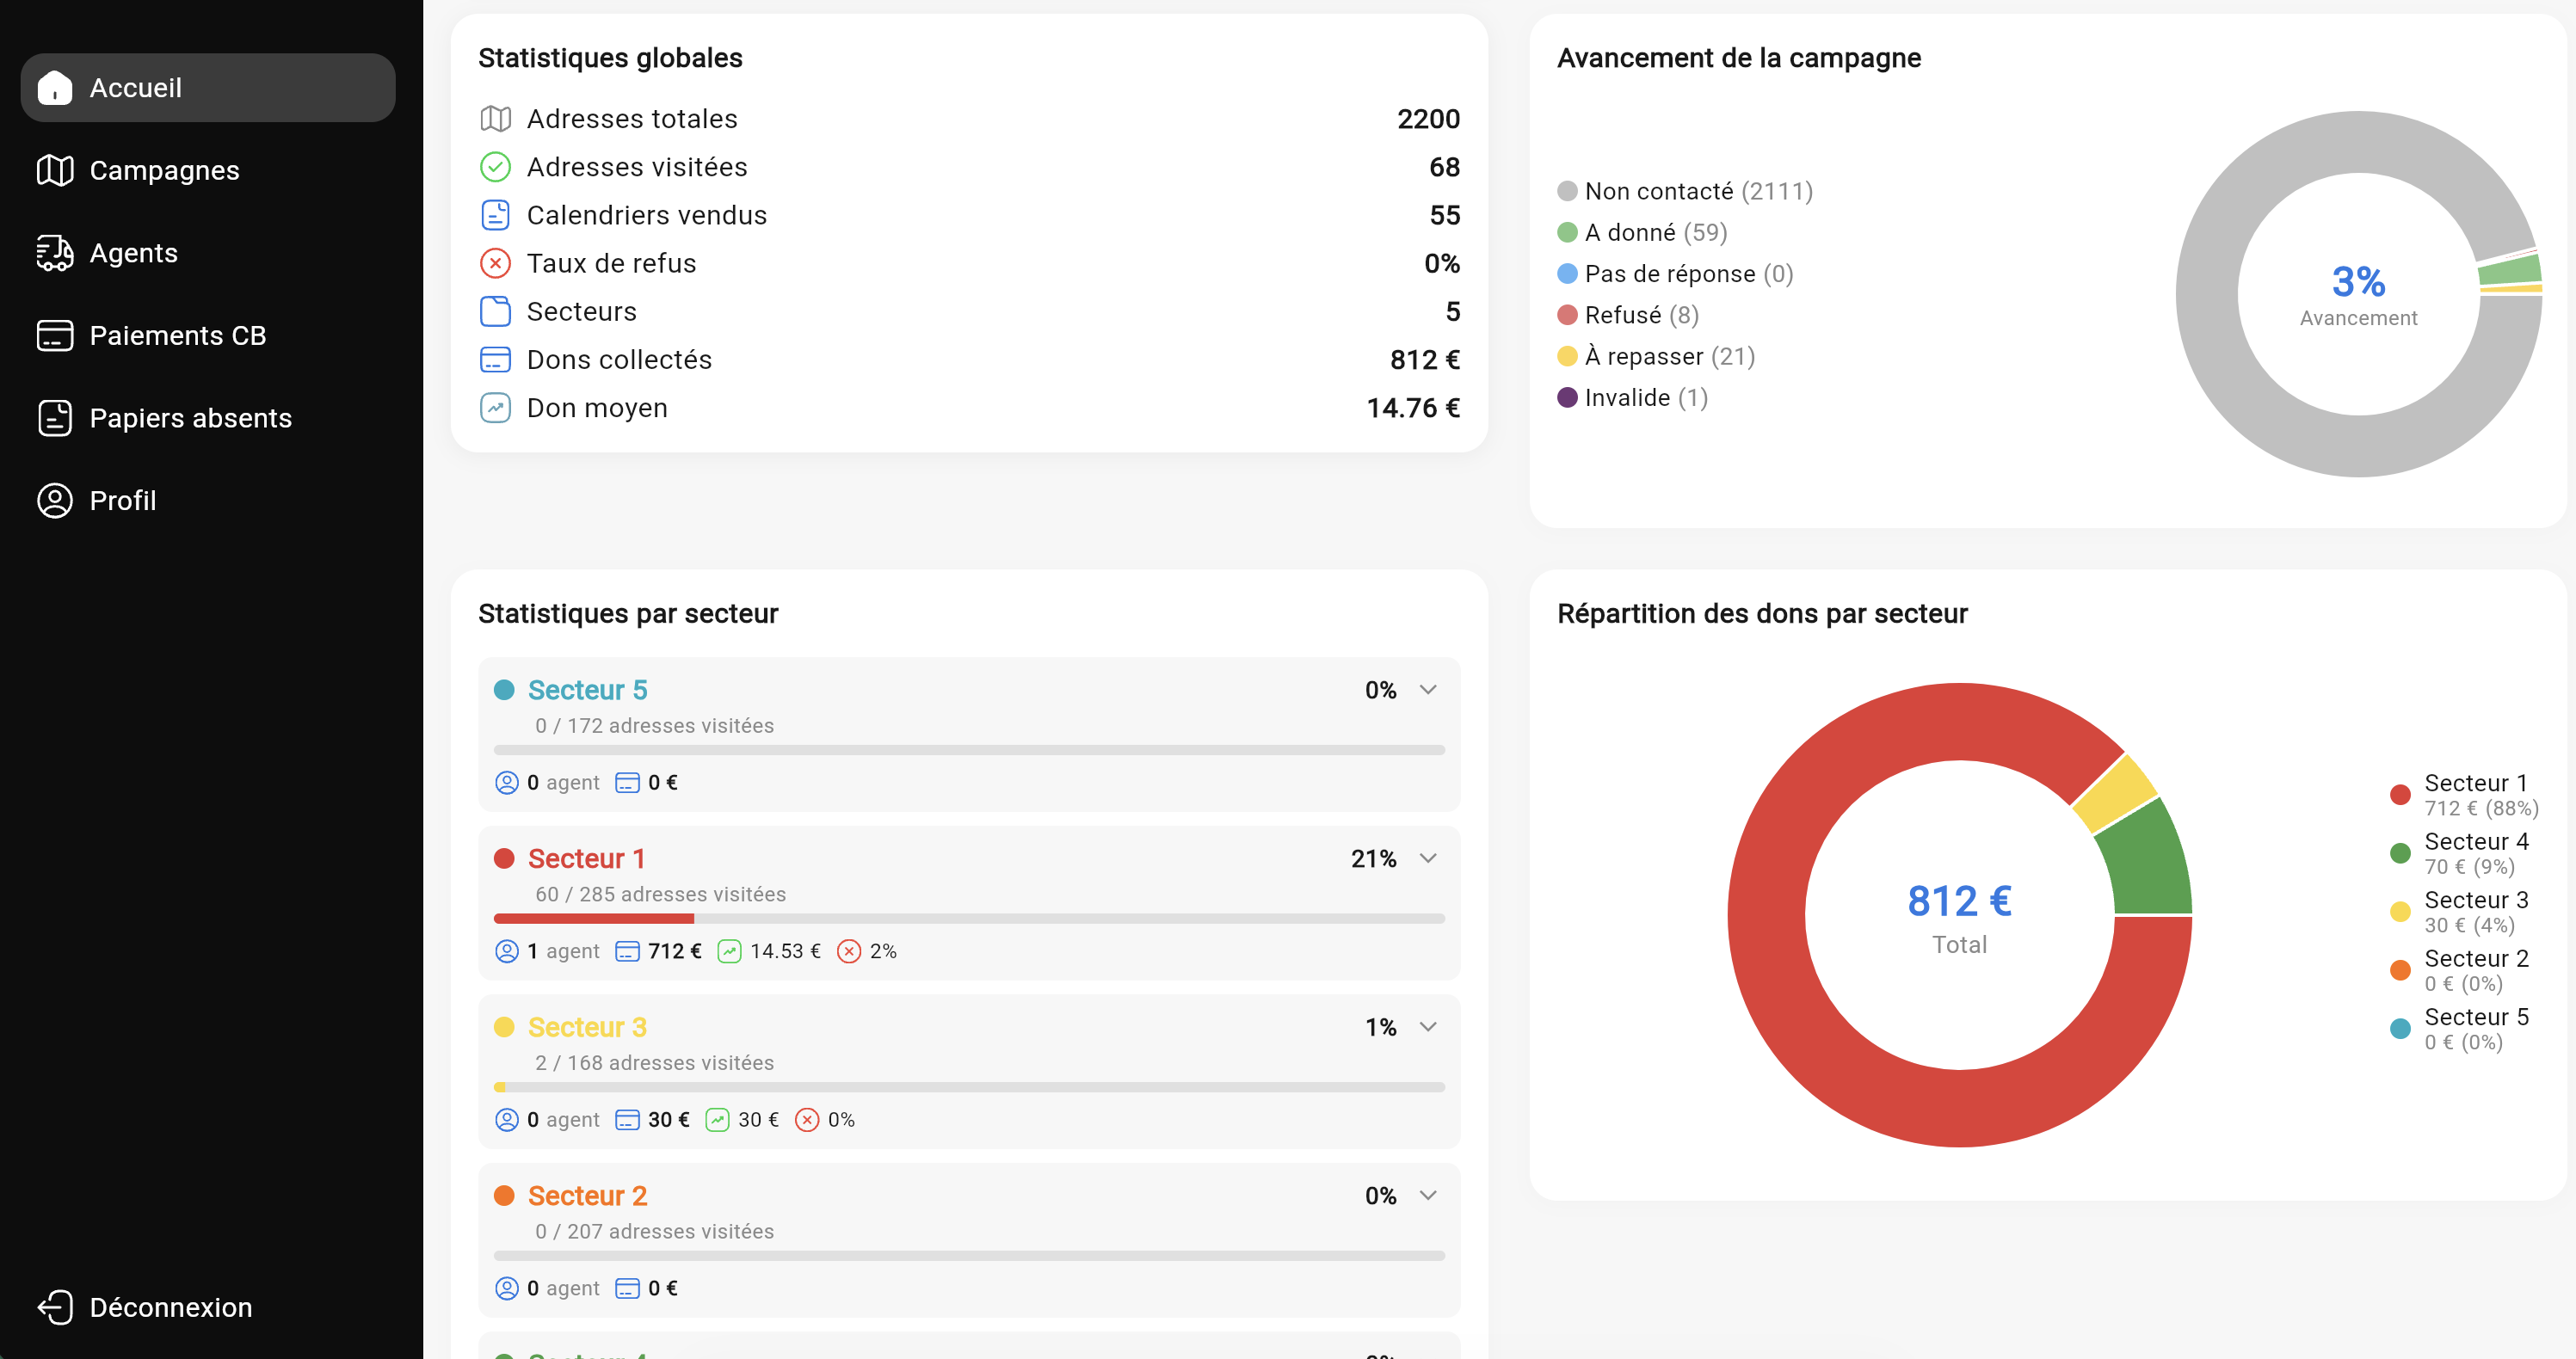Collapse the Secteur 3 row chevron
Image resolution: width=2576 pixels, height=1359 pixels.
click(x=1427, y=1026)
